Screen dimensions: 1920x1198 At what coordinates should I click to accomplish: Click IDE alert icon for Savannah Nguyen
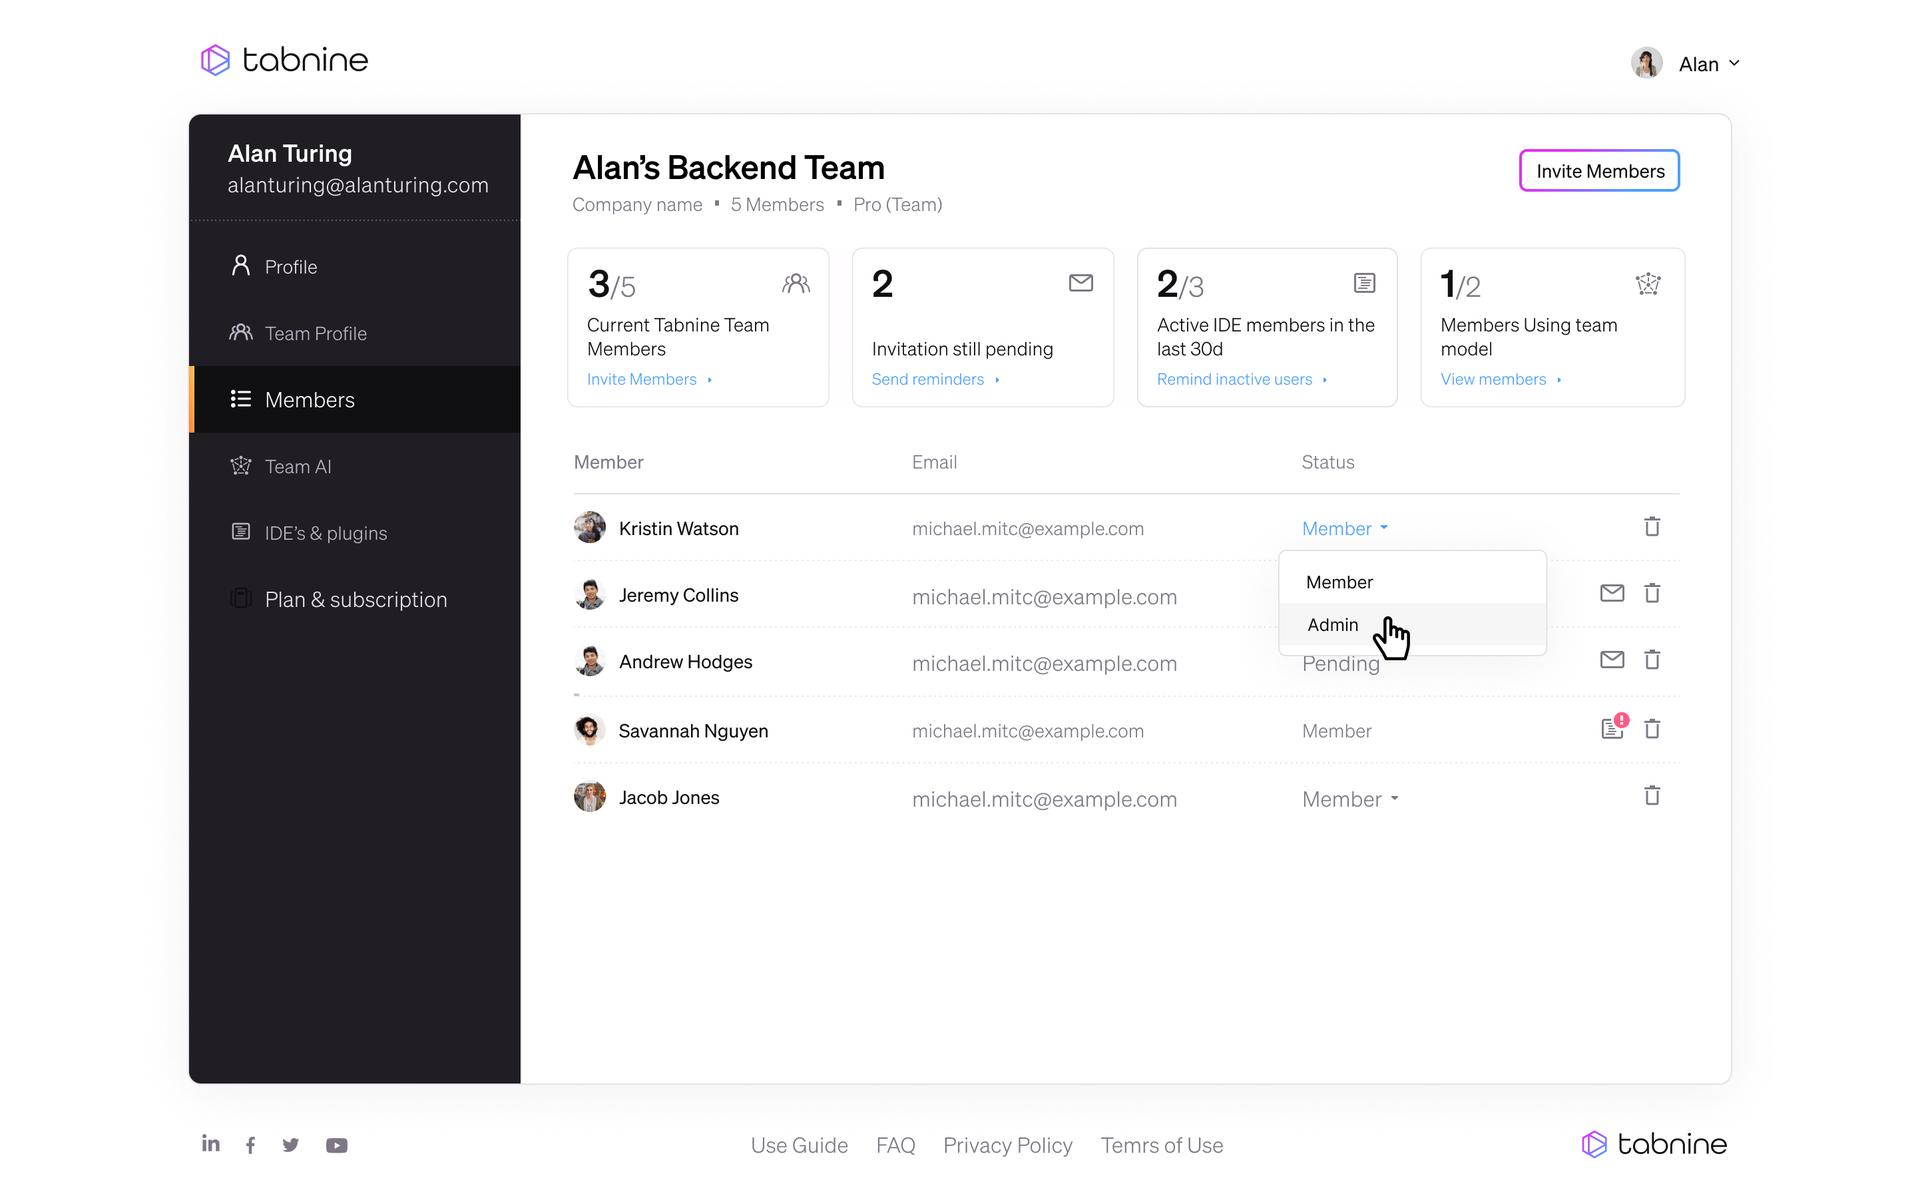tap(1612, 728)
